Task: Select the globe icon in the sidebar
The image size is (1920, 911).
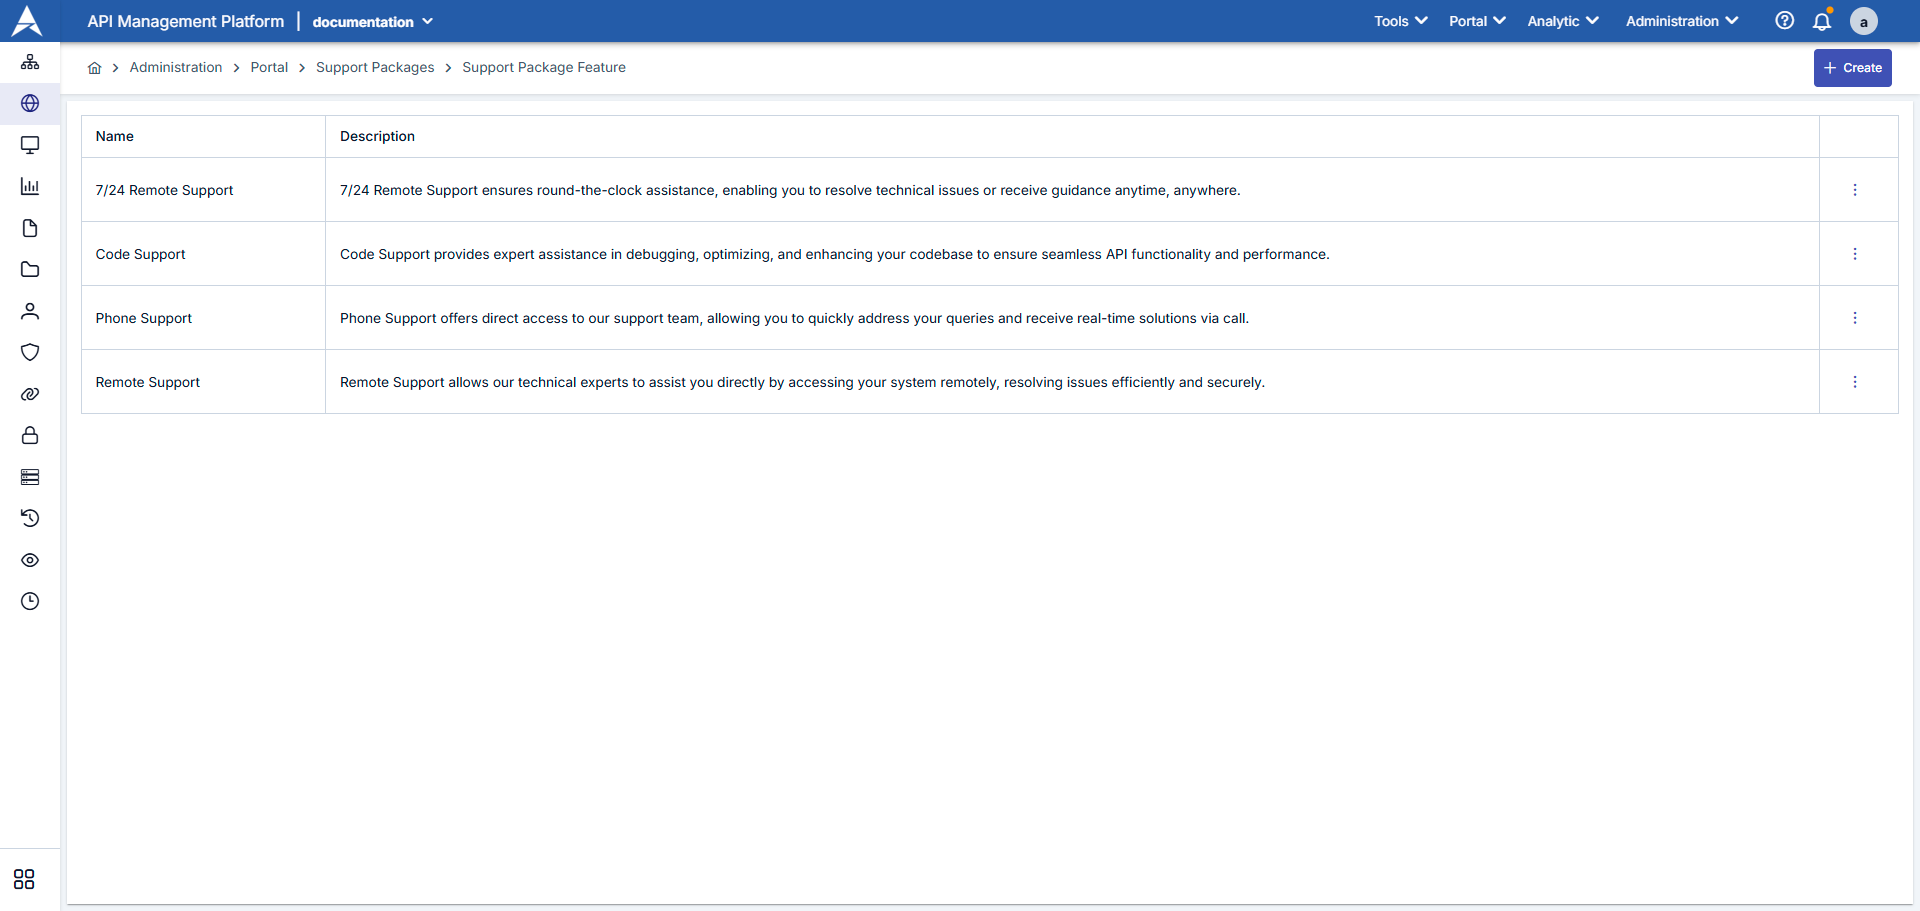Action: (x=30, y=103)
